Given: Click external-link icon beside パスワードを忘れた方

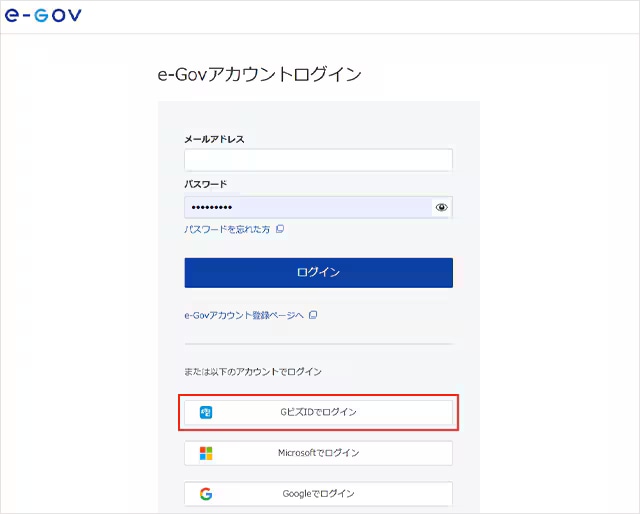Looking at the screenshot, I should pyautogui.click(x=280, y=229).
